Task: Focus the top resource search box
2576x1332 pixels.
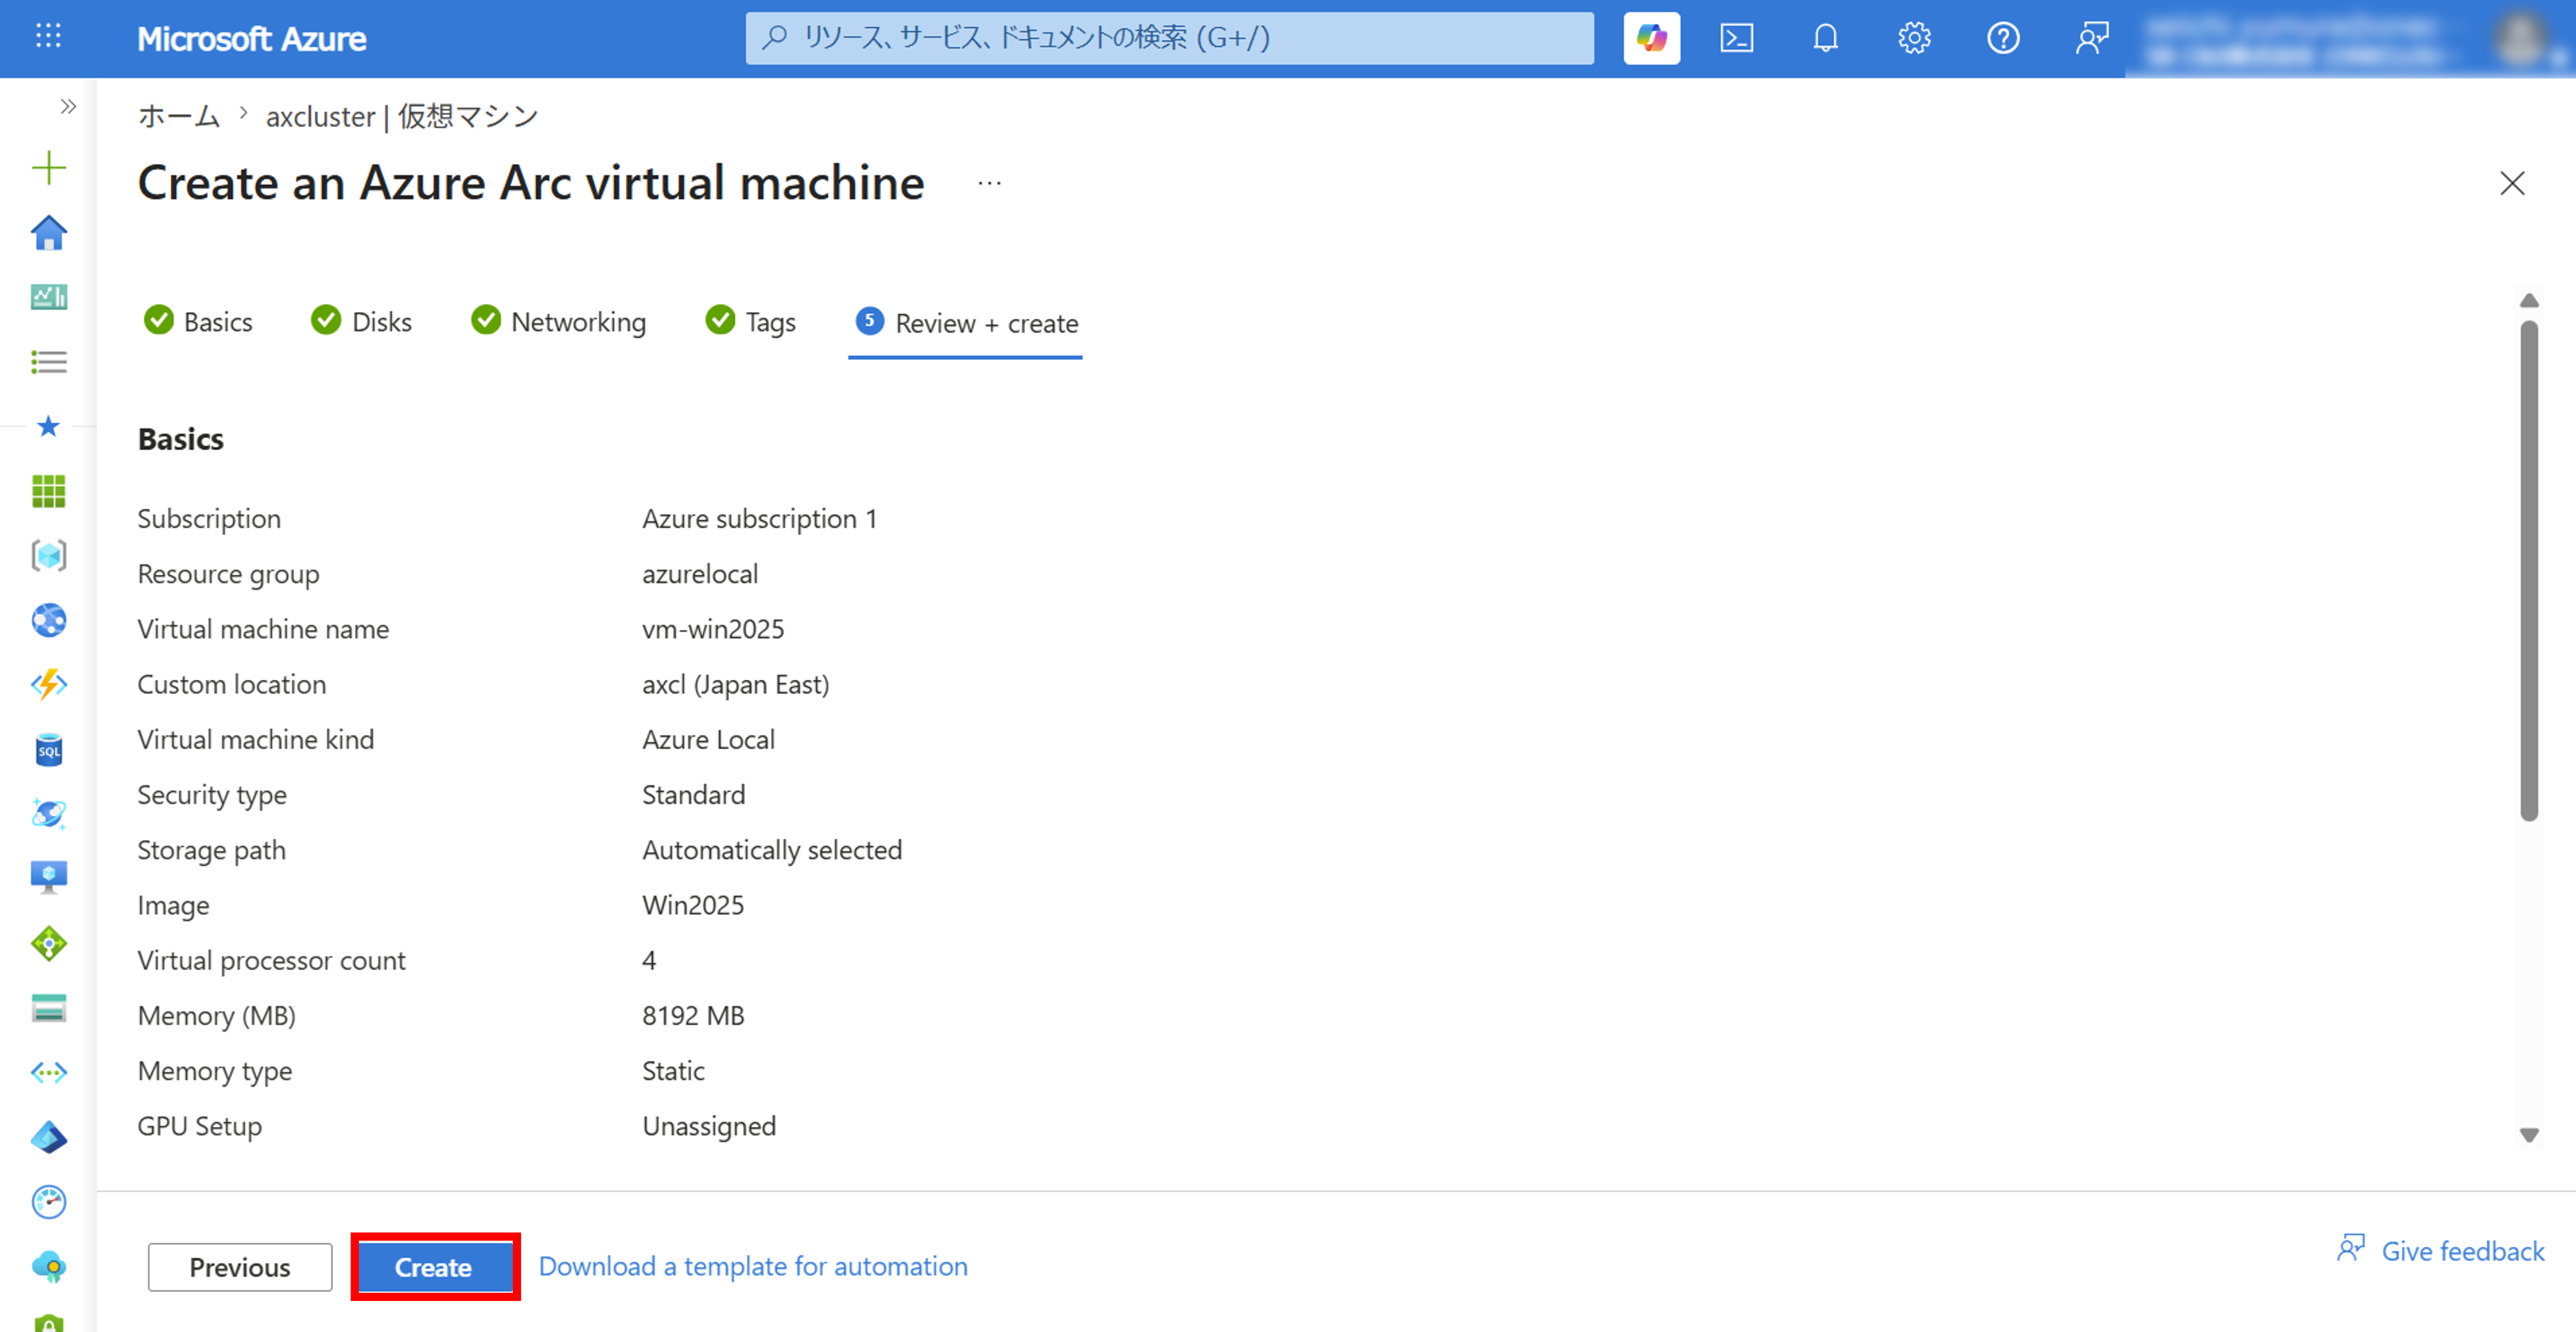Action: coord(1169,38)
